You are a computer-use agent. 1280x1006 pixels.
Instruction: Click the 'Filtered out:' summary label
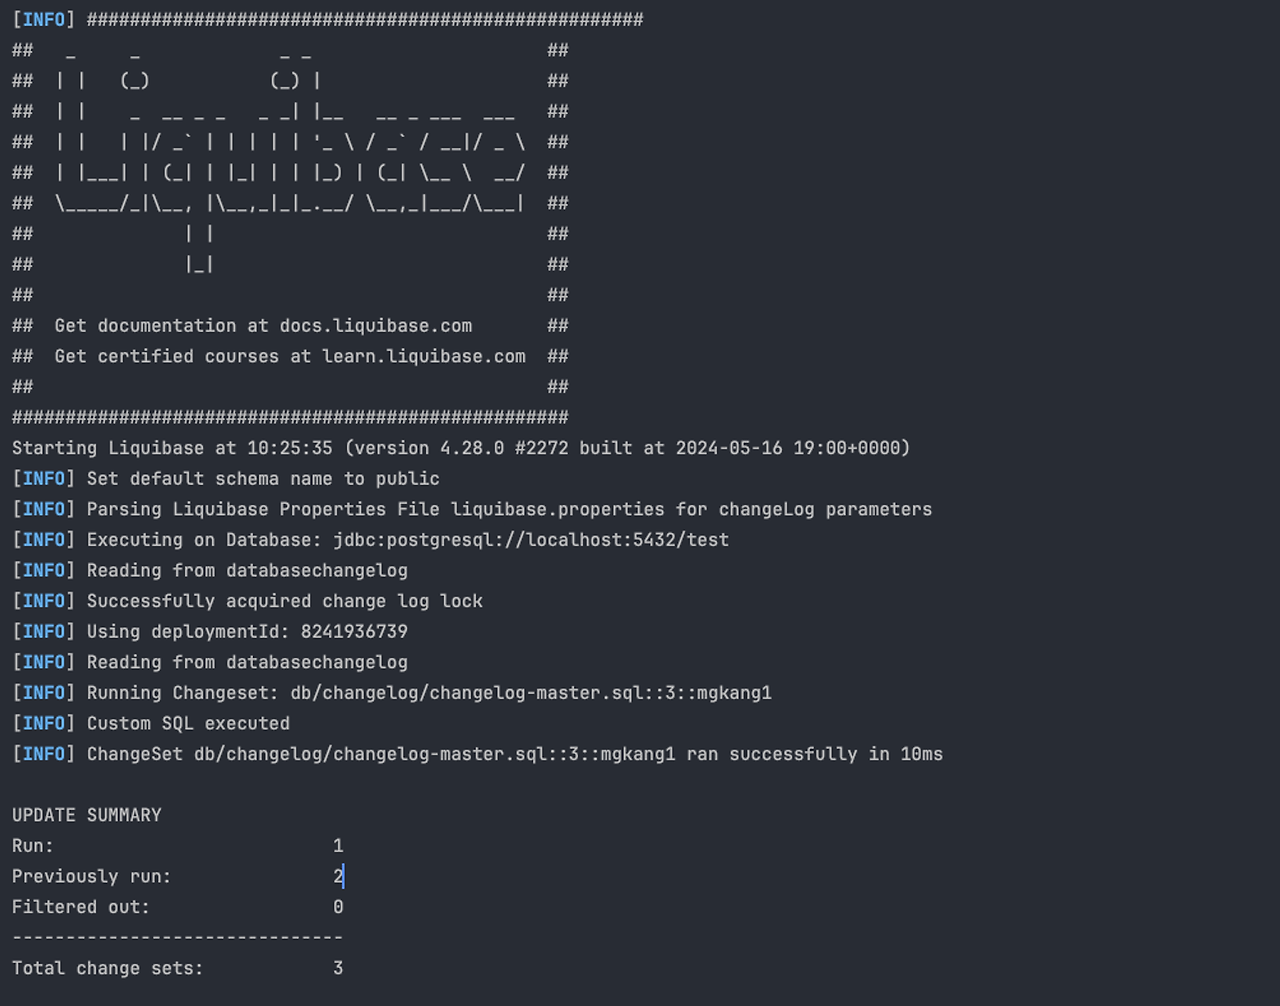(81, 907)
